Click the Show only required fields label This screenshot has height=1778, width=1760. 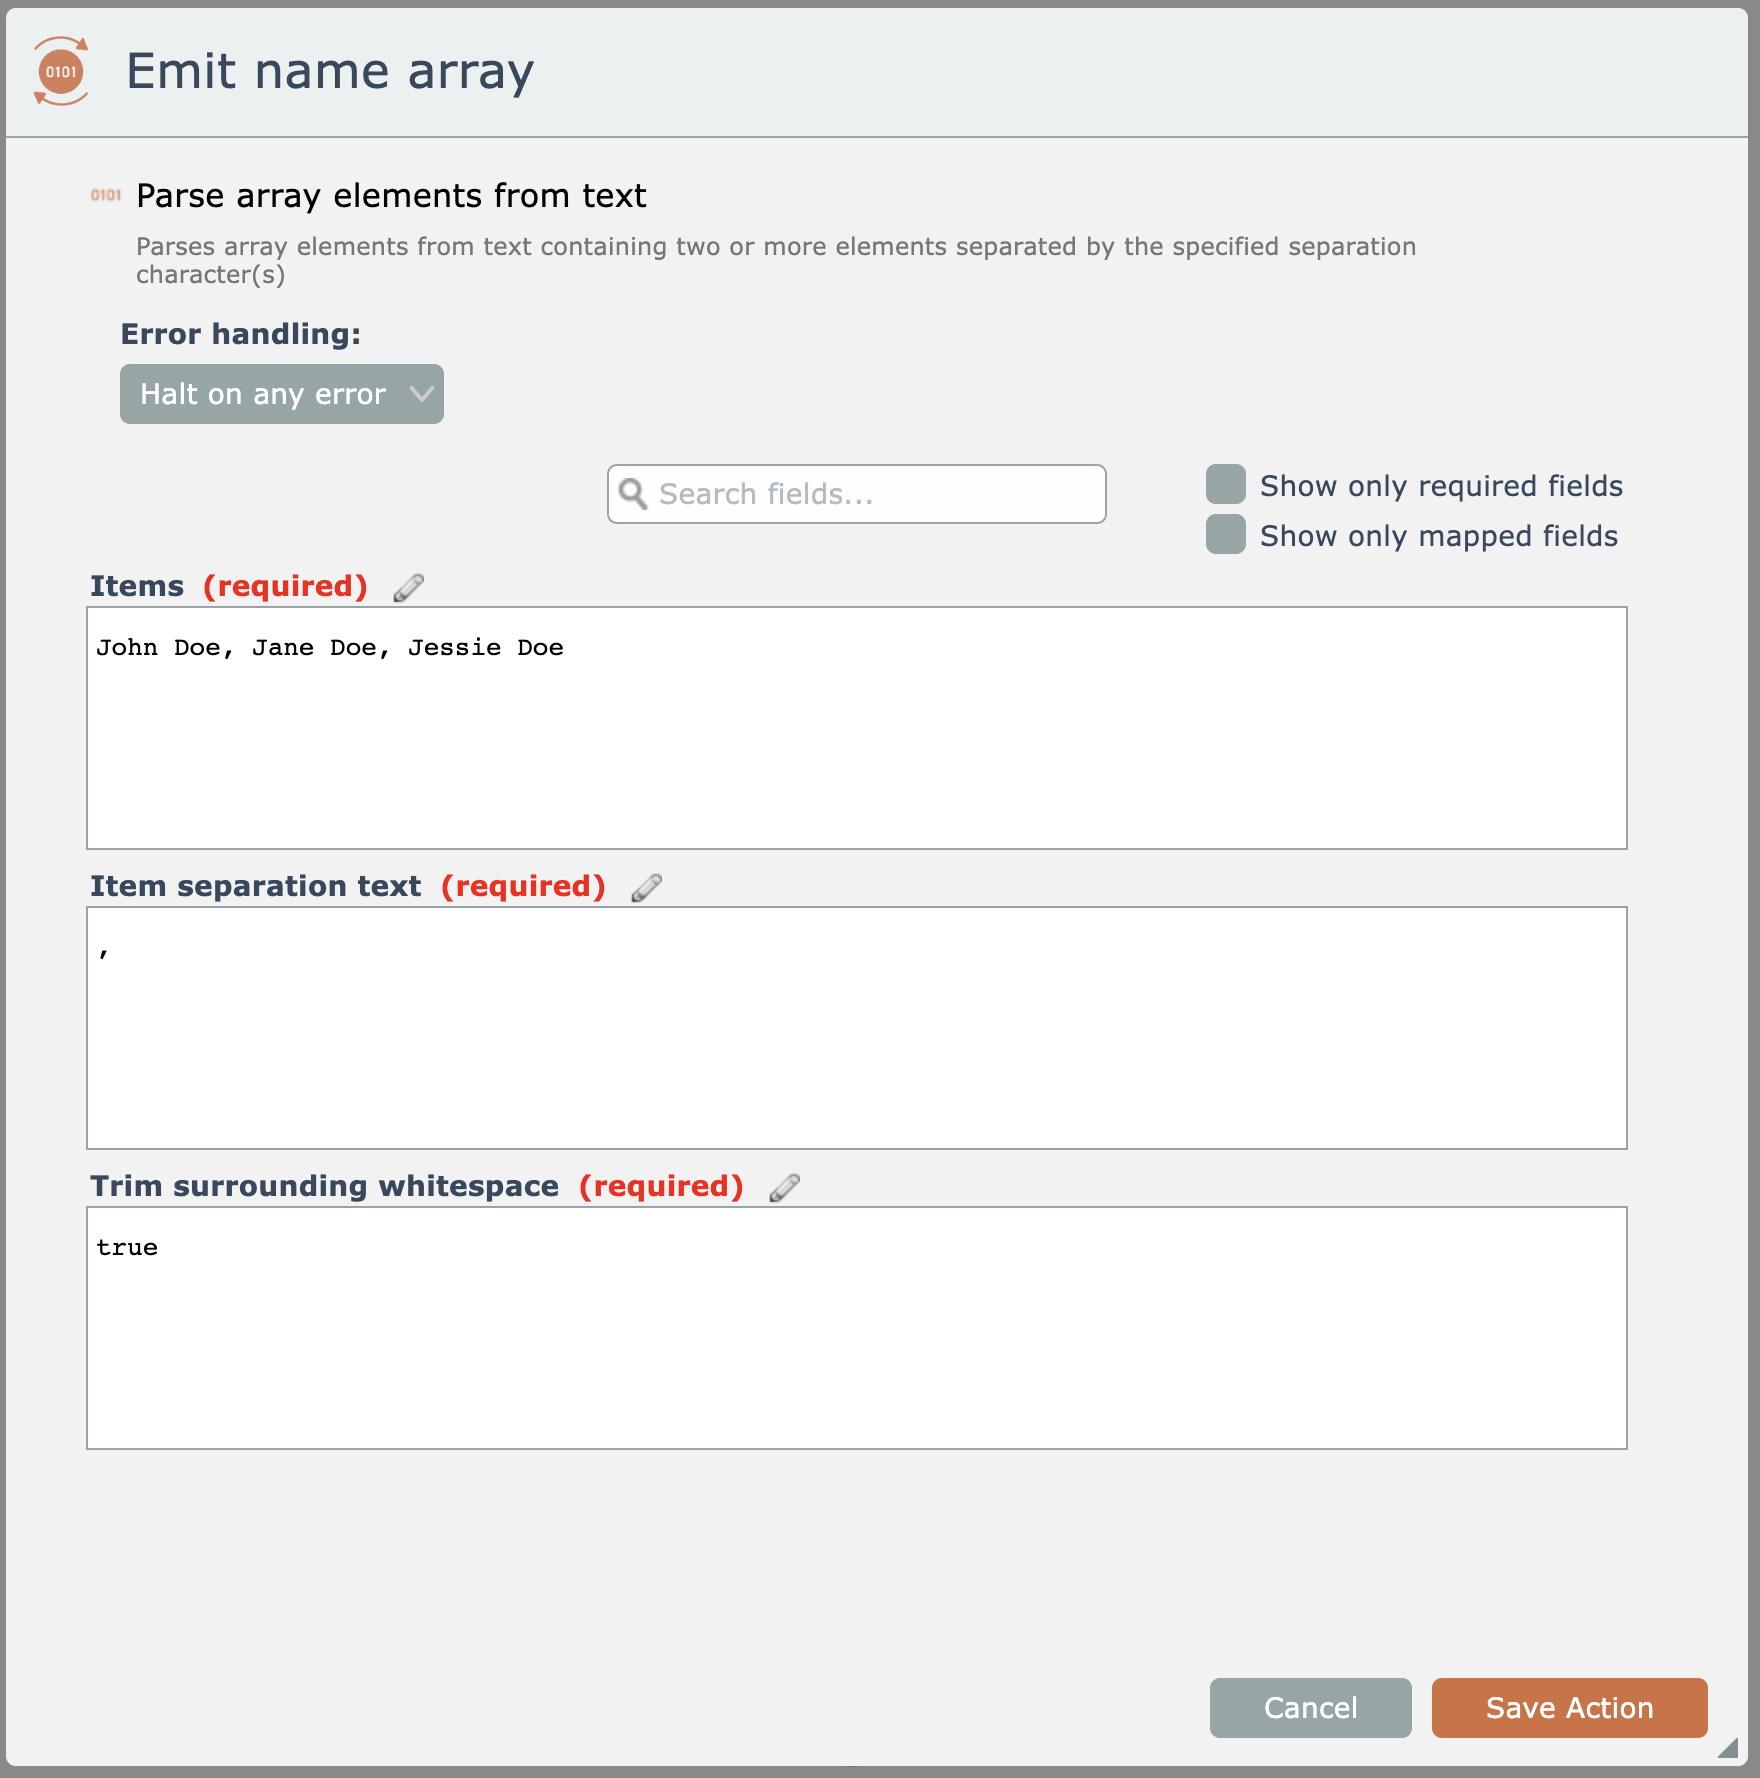click(1441, 486)
